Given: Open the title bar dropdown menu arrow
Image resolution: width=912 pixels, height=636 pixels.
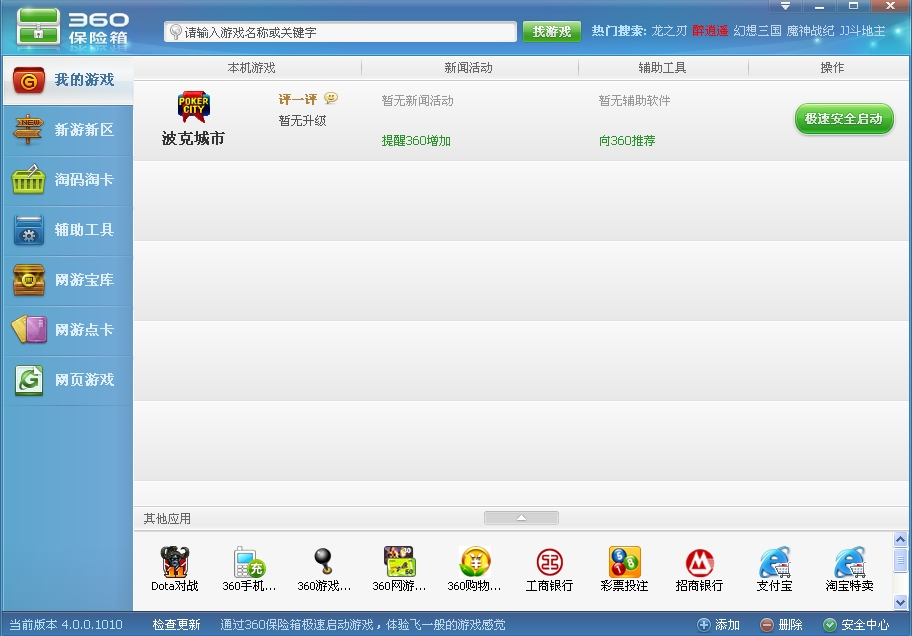Looking at the screenshot, I should 785,6.
